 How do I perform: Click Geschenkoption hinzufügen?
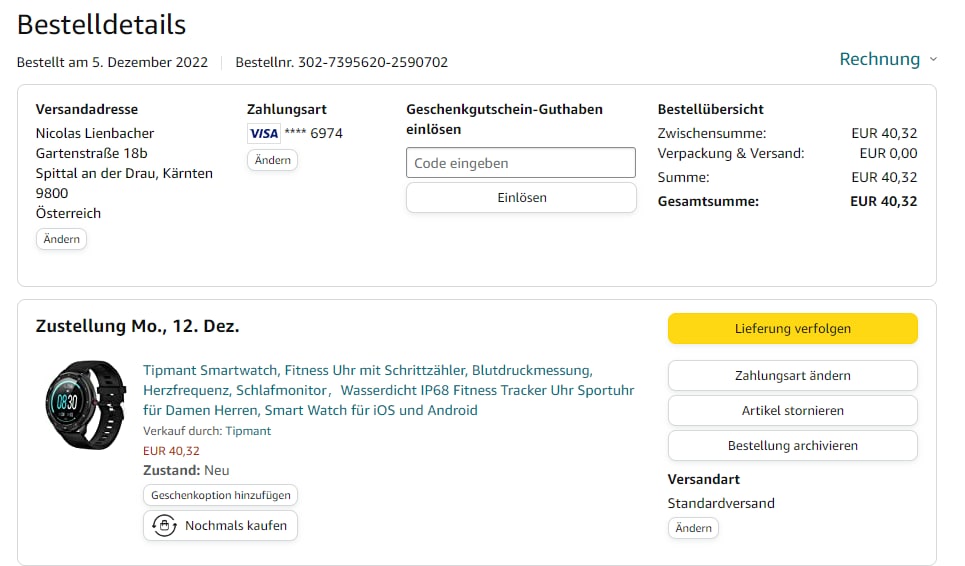pos(220,496)
